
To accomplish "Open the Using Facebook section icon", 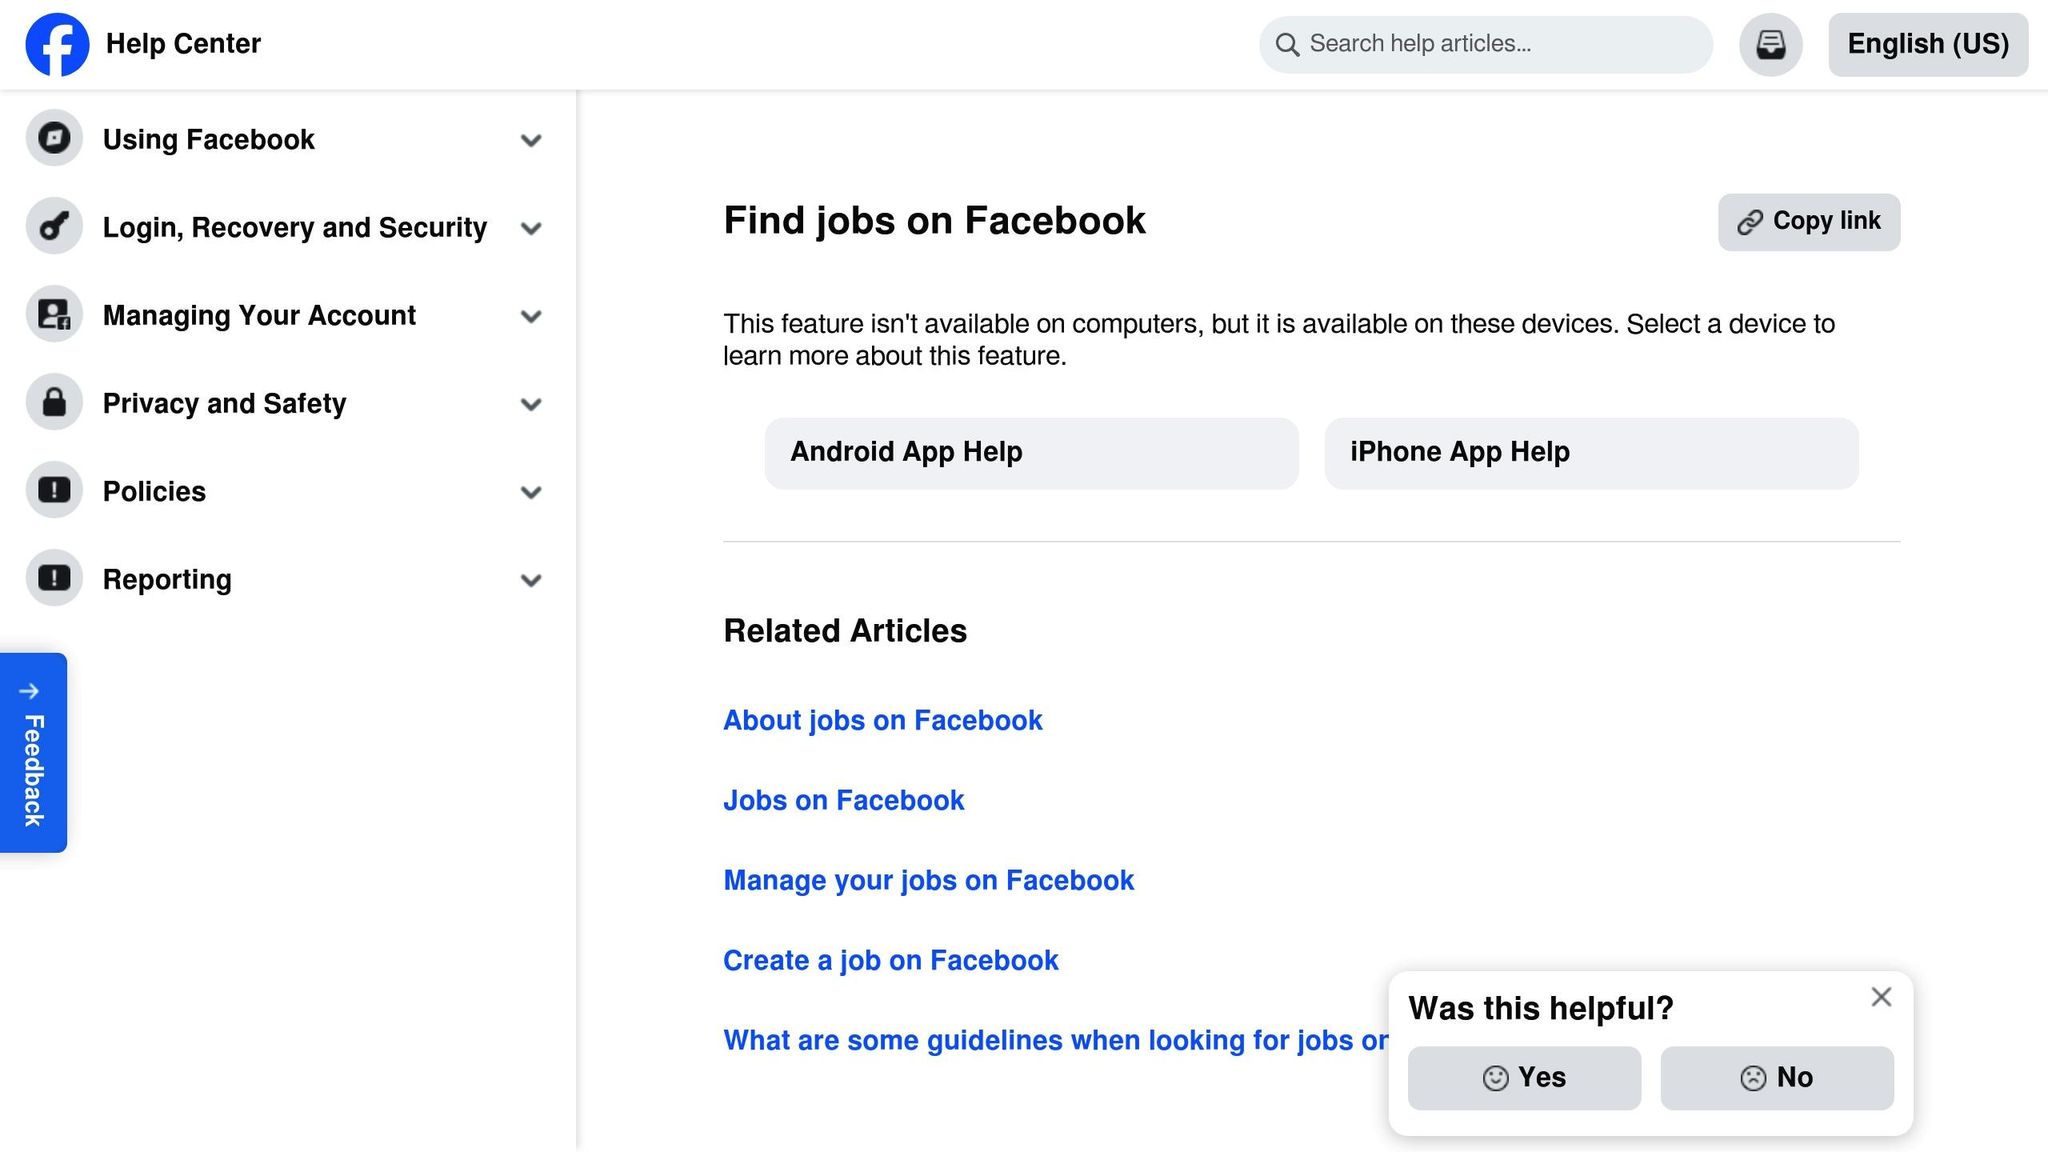I will pyautogui.click(x=53, y=139).
